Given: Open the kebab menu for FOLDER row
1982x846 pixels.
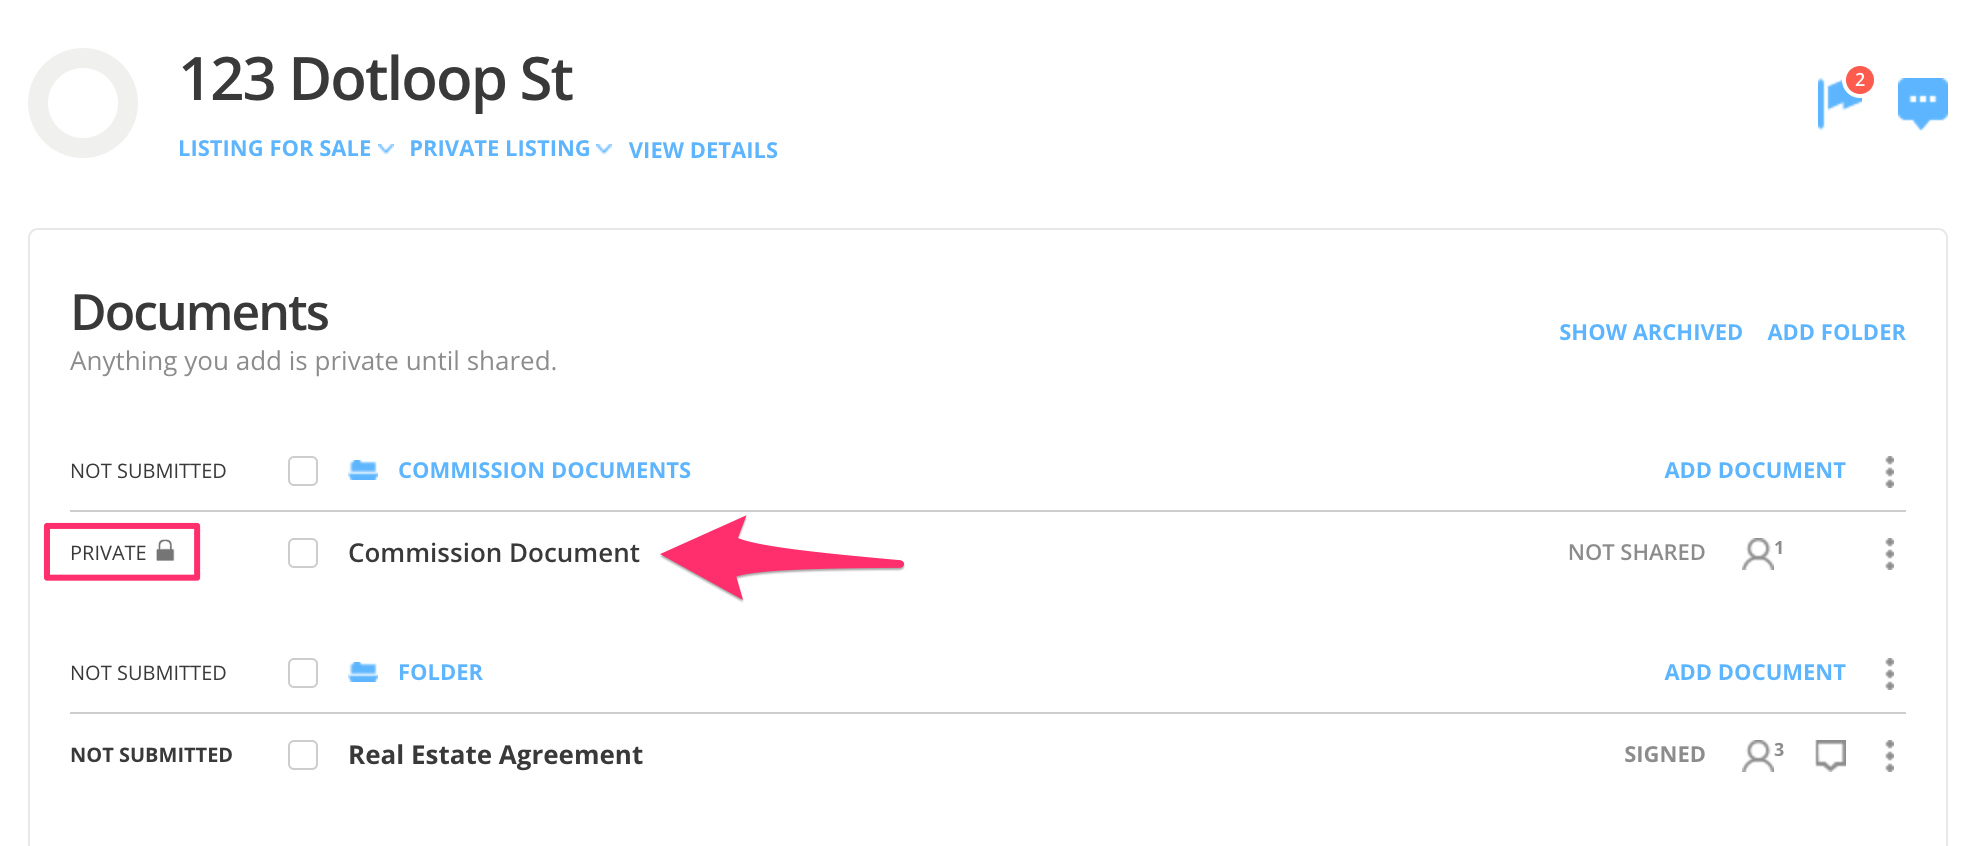Looking at the screenshot, I should 1889,673.
